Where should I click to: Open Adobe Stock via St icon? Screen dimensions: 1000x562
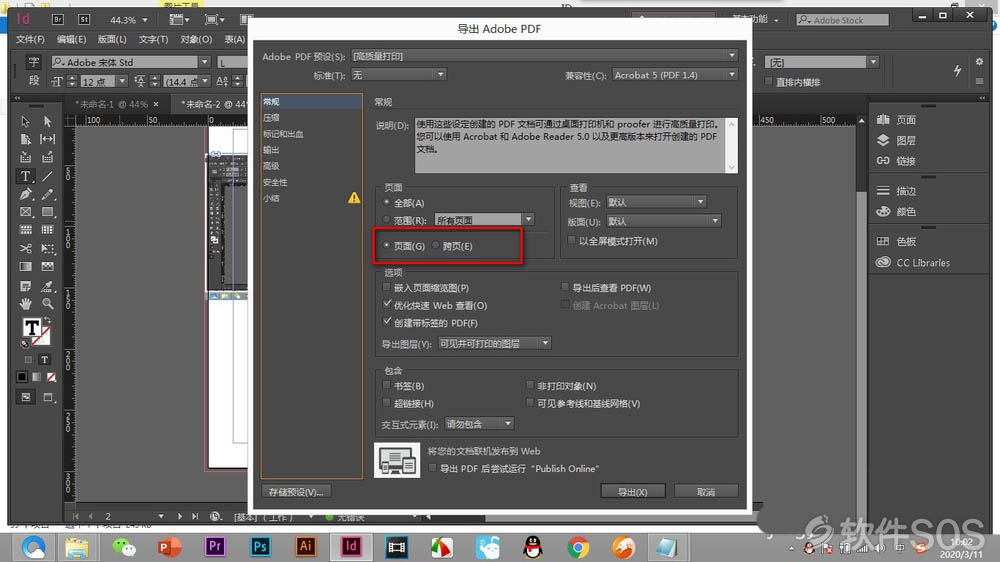pyautogui.click(x=84, y=20)
